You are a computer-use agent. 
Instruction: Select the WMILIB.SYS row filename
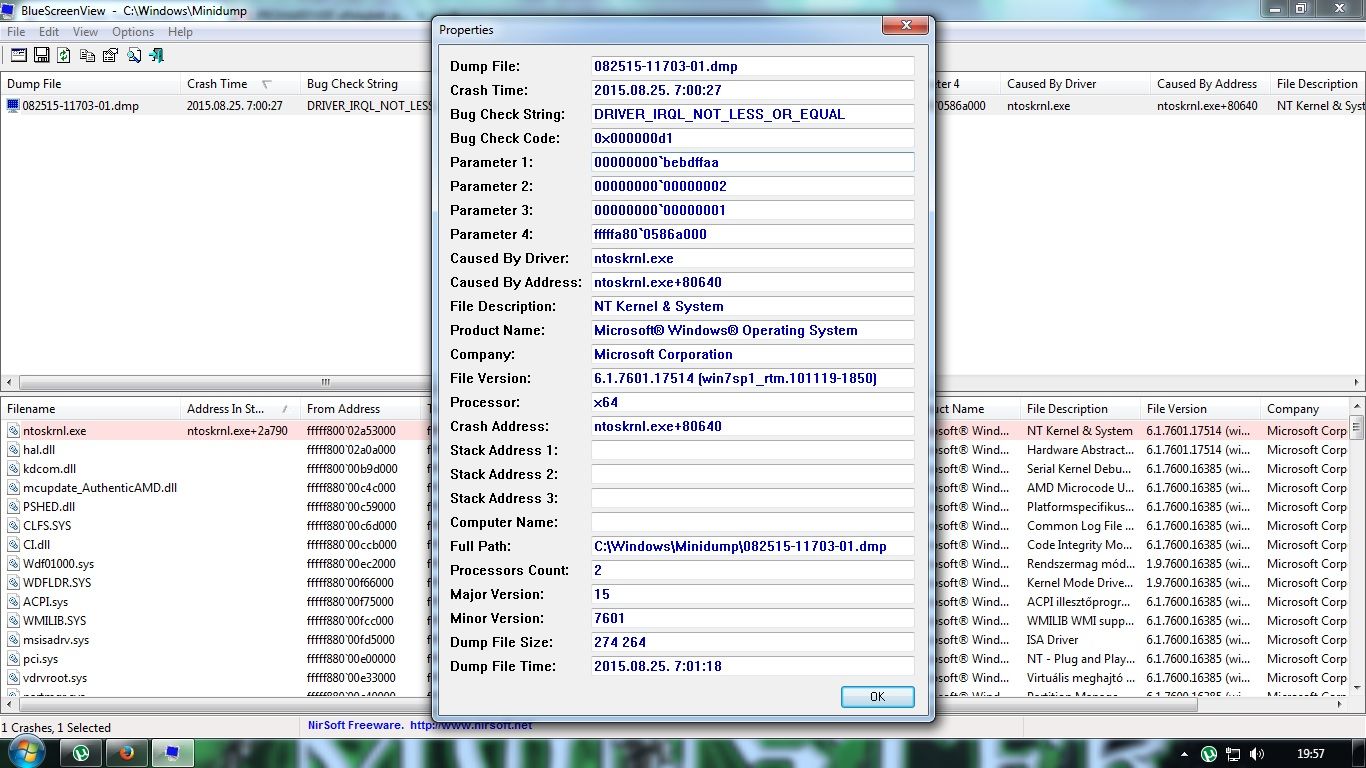54,621
